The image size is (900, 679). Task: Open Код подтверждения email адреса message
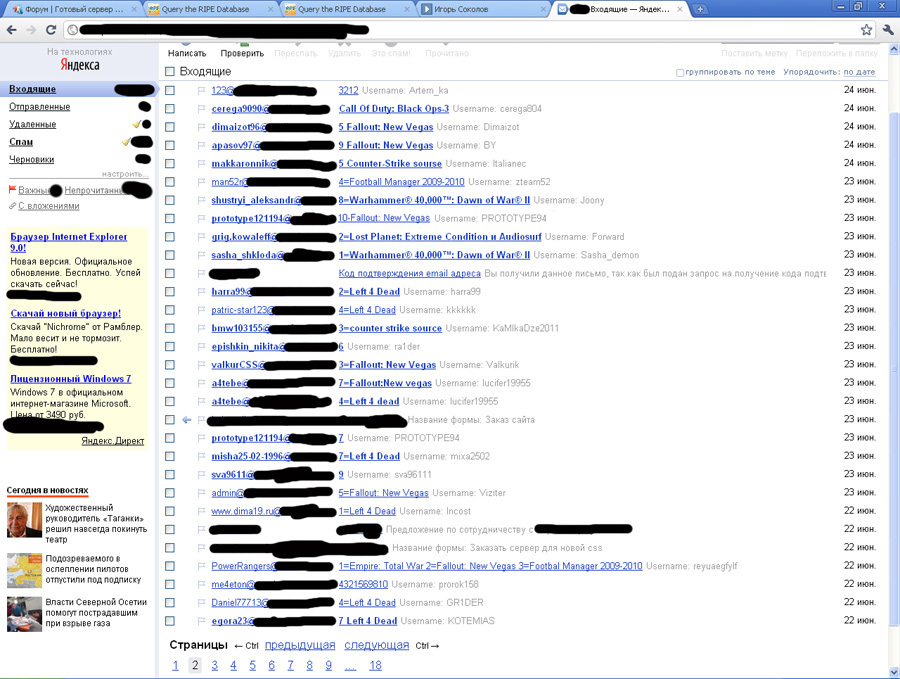(409, 273)
